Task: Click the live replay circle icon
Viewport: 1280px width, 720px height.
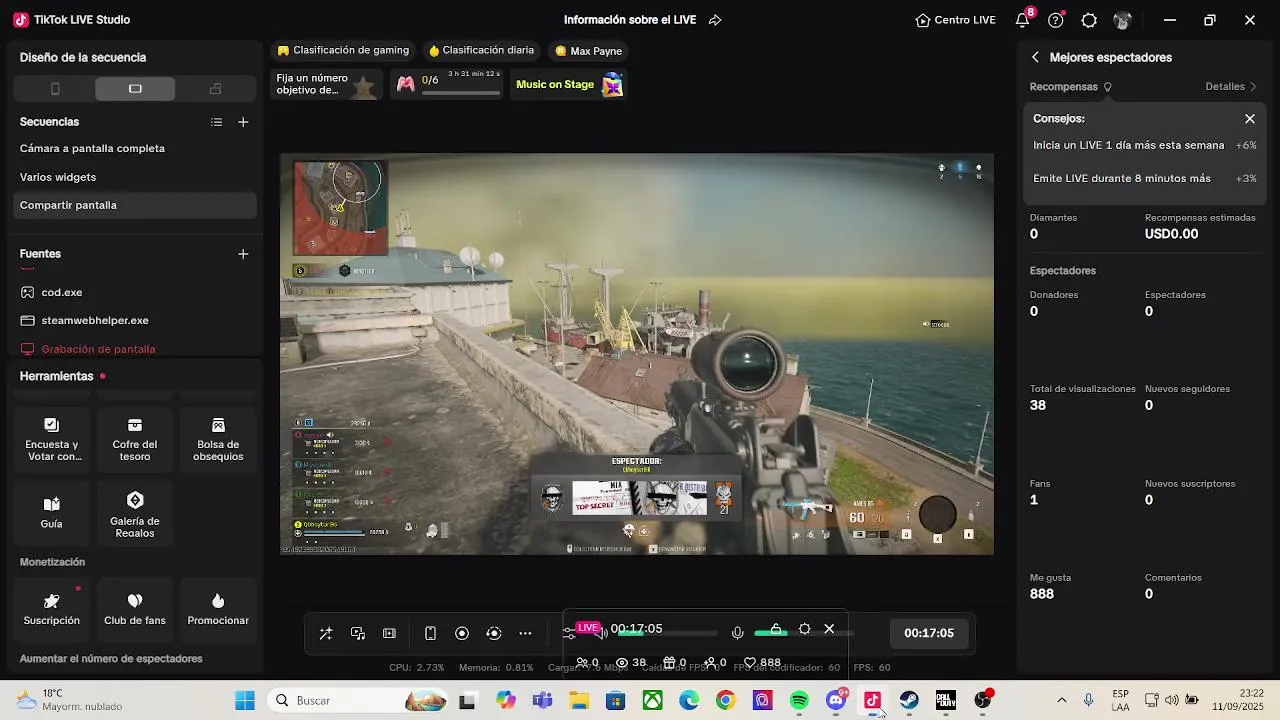Action: point(494,633)
